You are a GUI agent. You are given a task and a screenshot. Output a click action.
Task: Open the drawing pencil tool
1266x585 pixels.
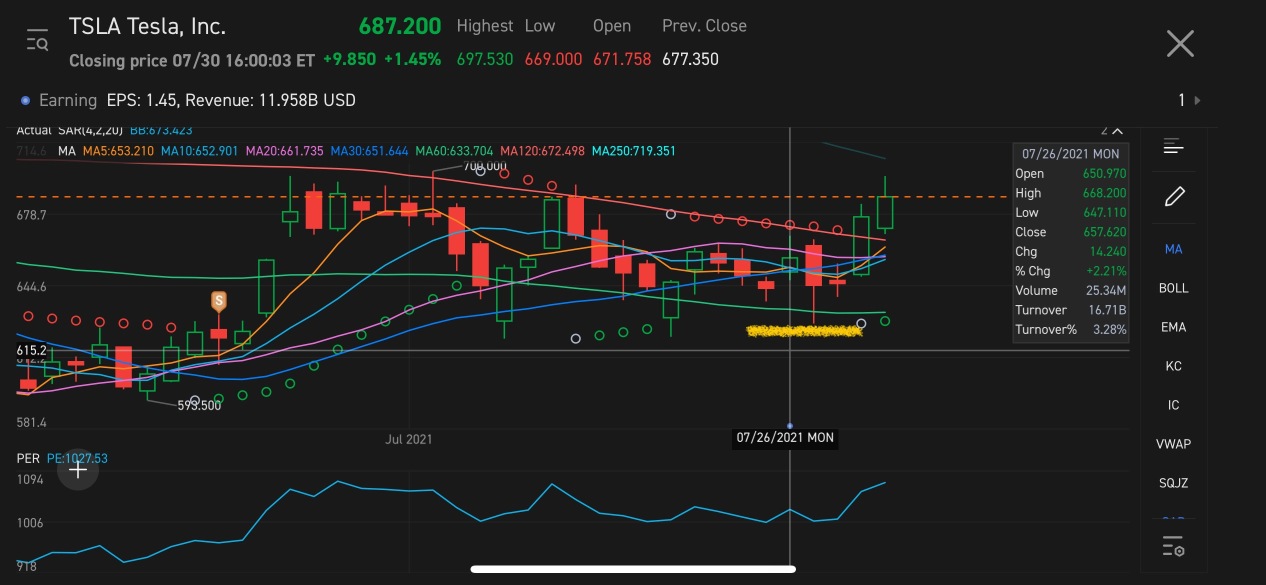pyautogui.click(x=1174, y=196)
